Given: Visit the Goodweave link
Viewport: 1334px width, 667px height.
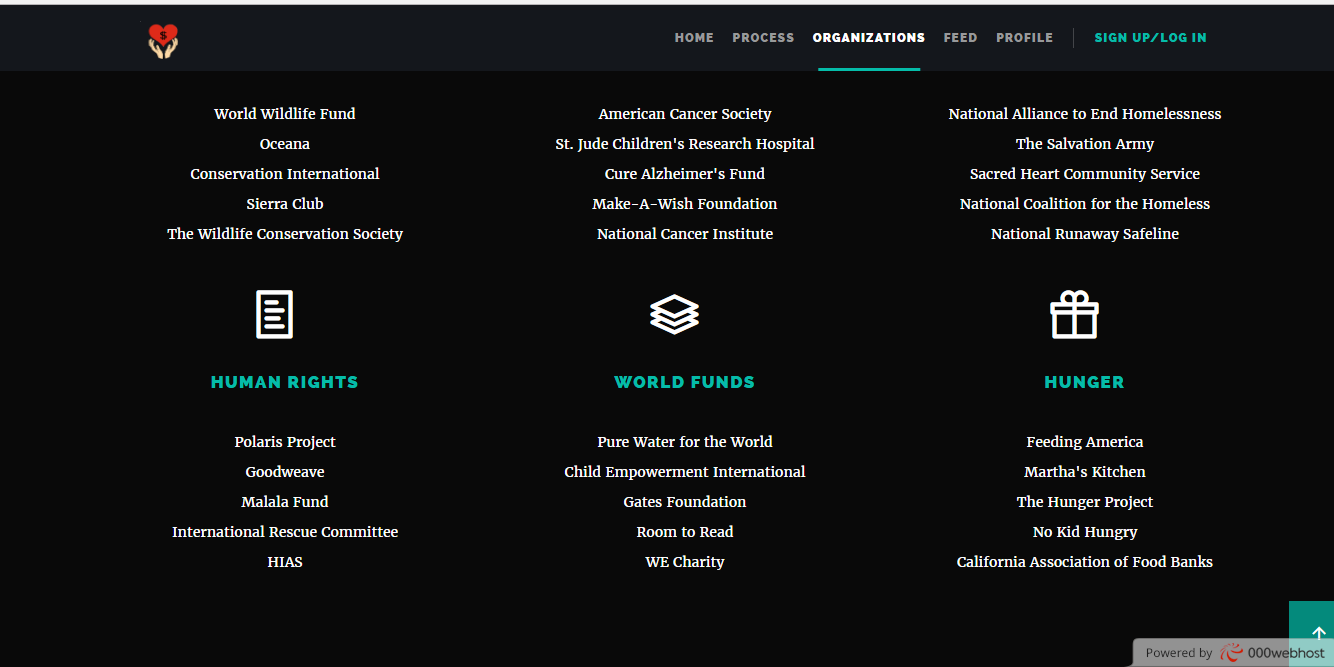Looking at the screenshot, I should 285,472.
